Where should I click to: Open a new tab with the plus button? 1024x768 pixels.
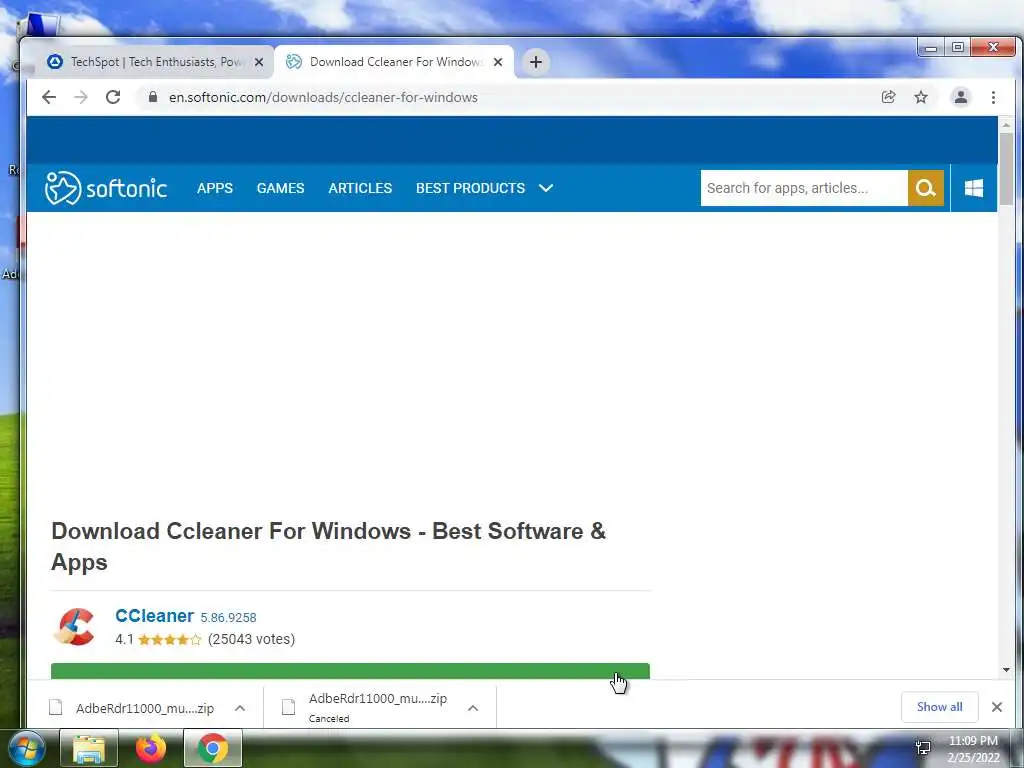click(536, 62)
